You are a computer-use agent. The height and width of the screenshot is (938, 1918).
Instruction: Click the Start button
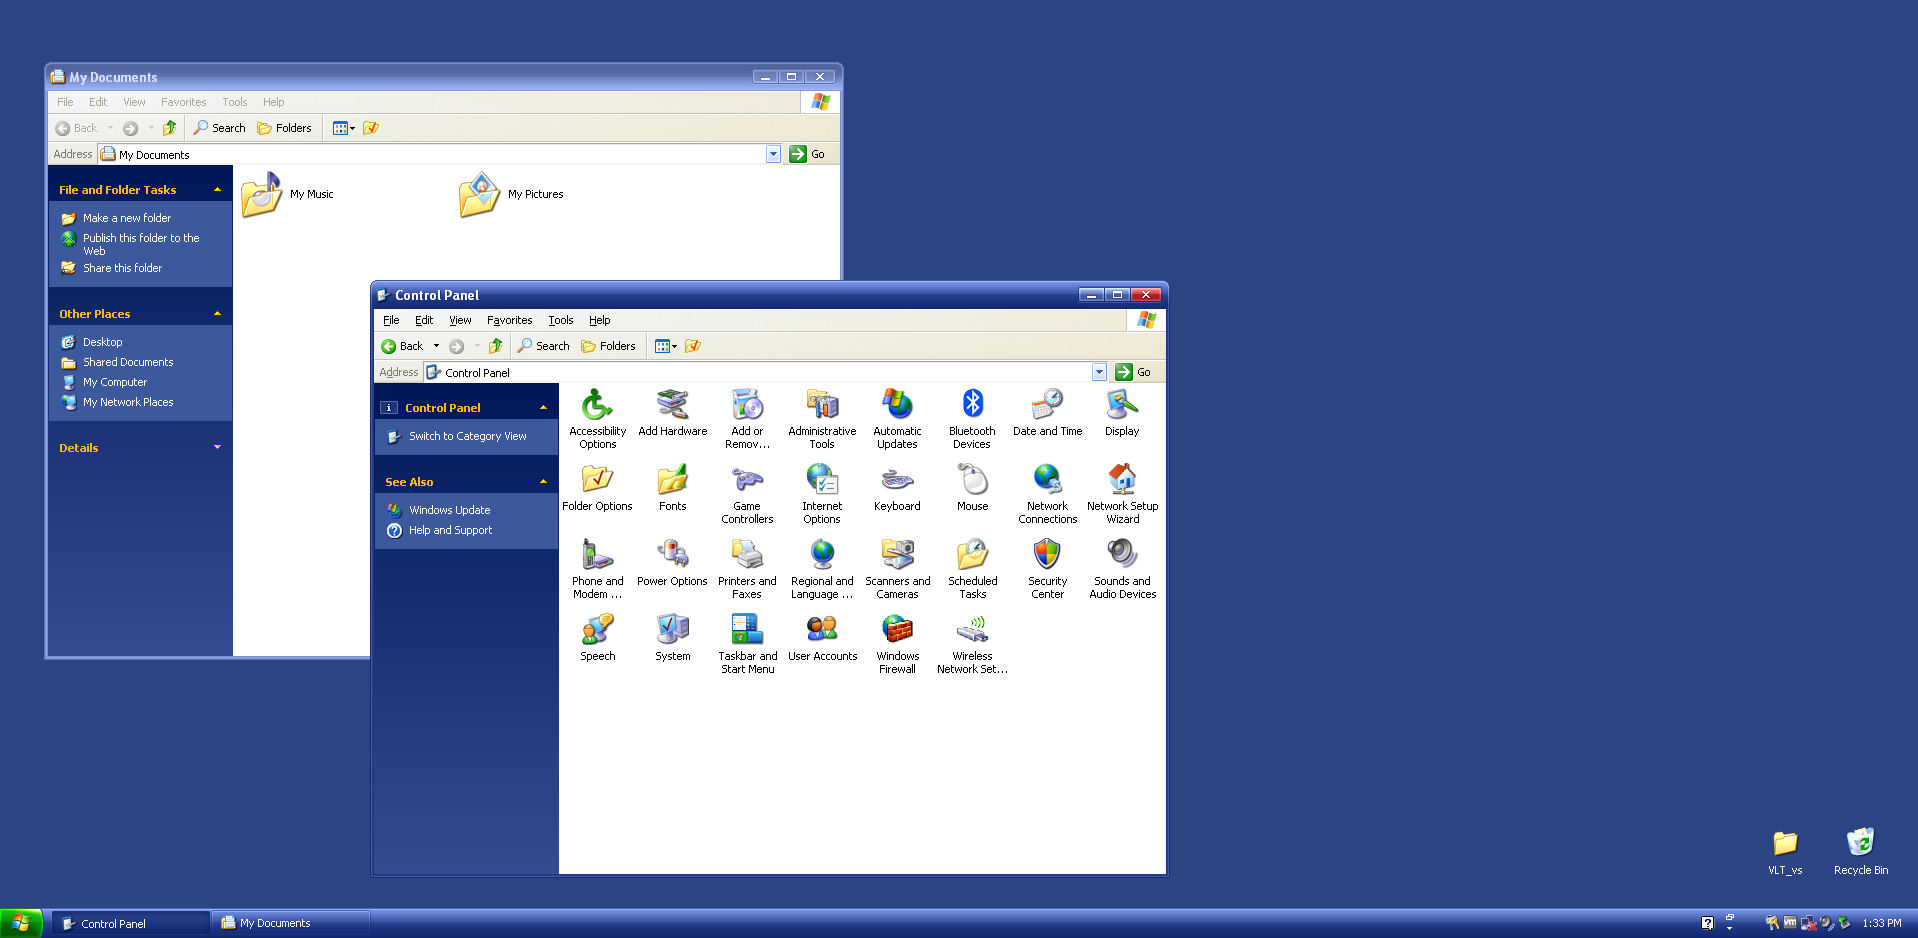21,923
